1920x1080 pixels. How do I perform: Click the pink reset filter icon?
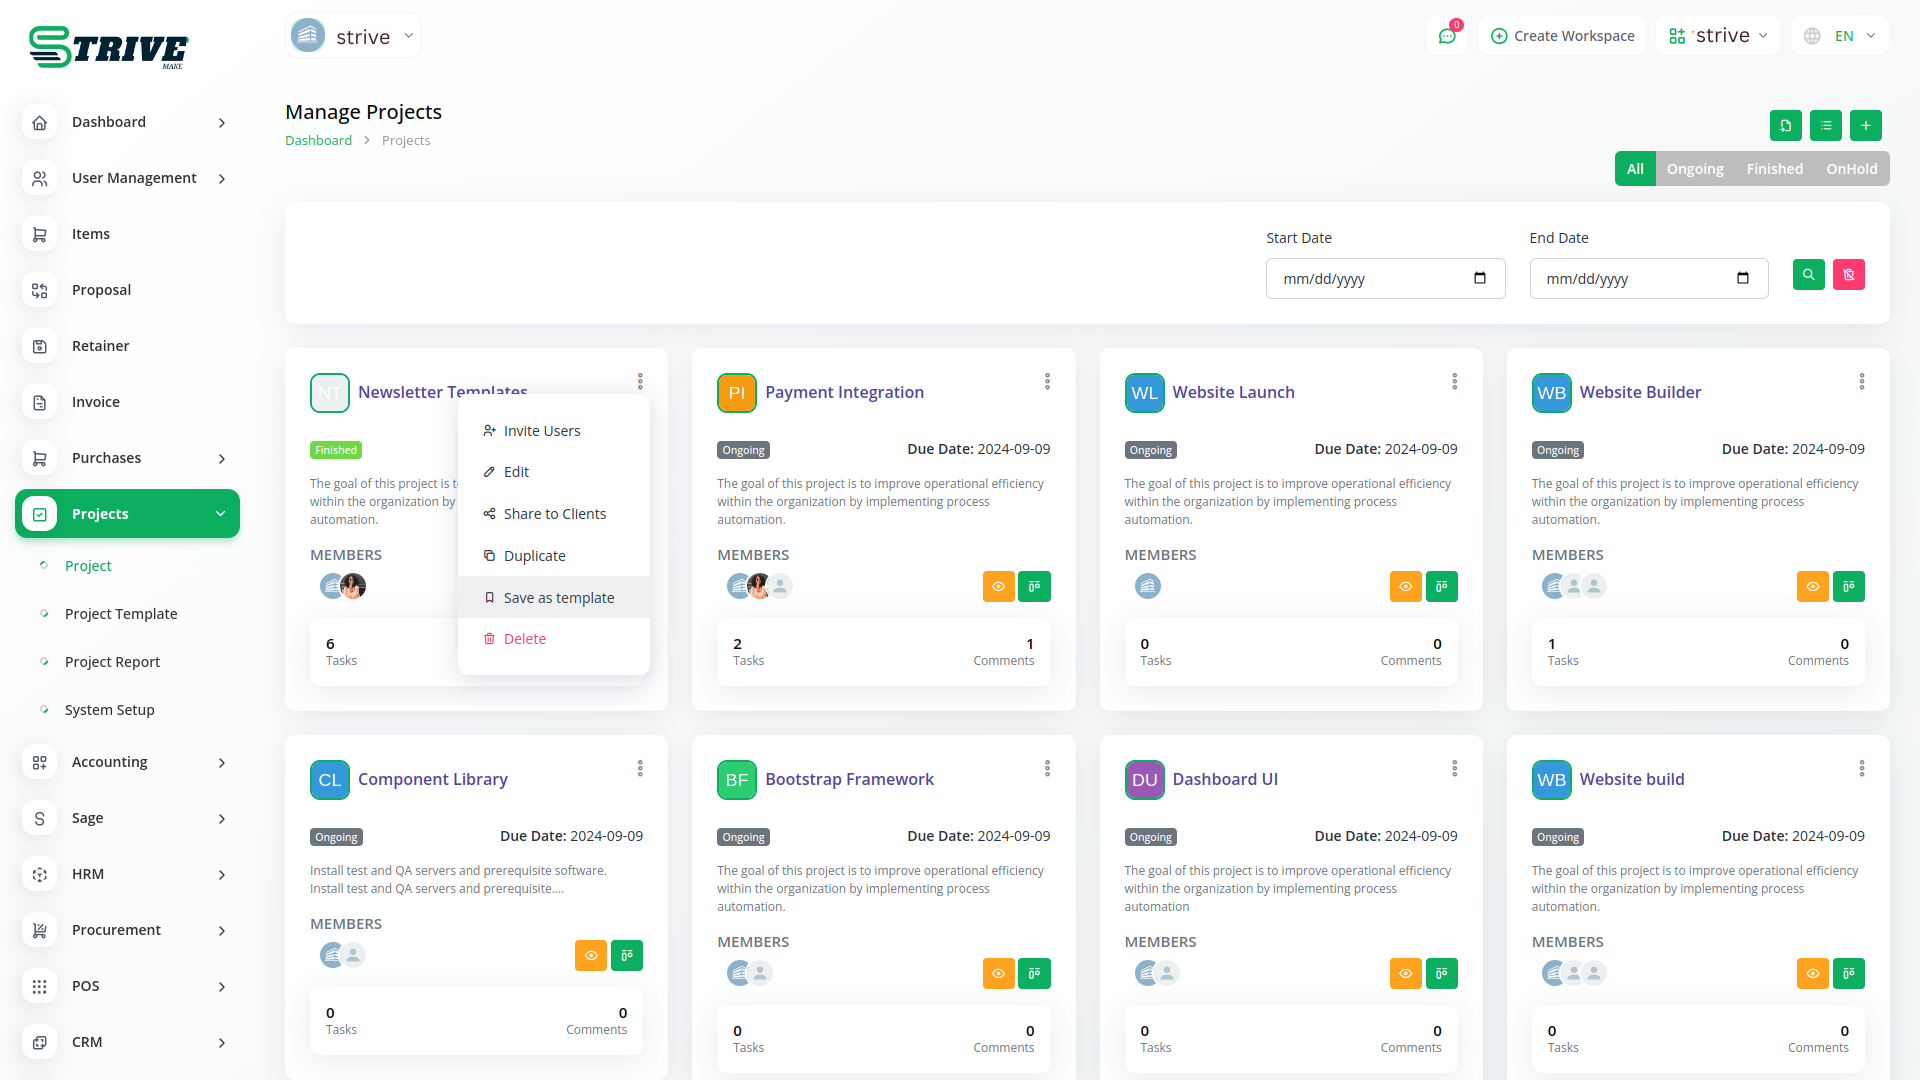point(1848,275)
